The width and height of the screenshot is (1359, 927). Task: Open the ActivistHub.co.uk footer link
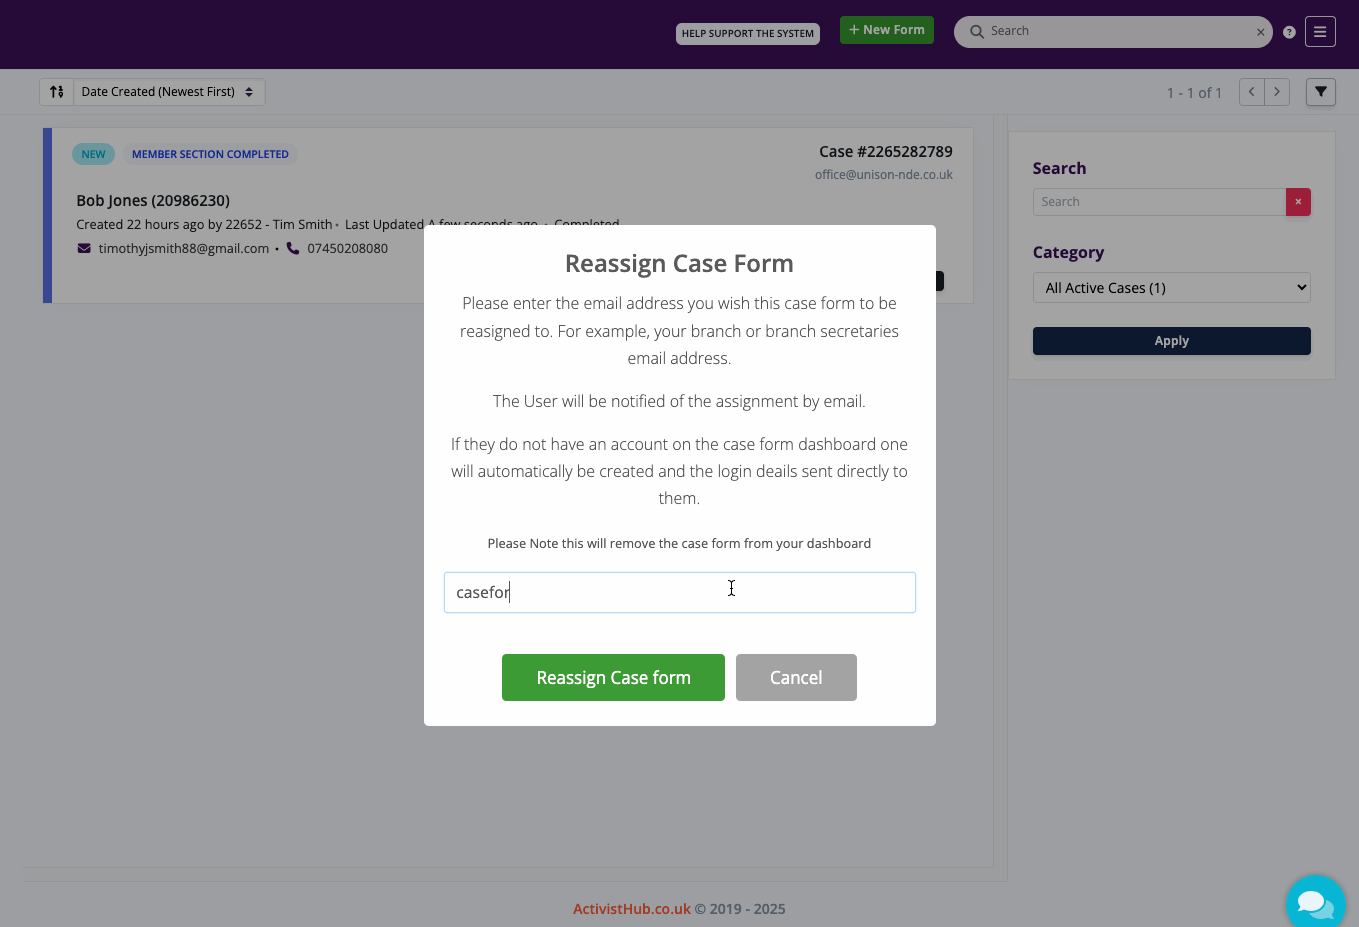click(x=631, y=909)
